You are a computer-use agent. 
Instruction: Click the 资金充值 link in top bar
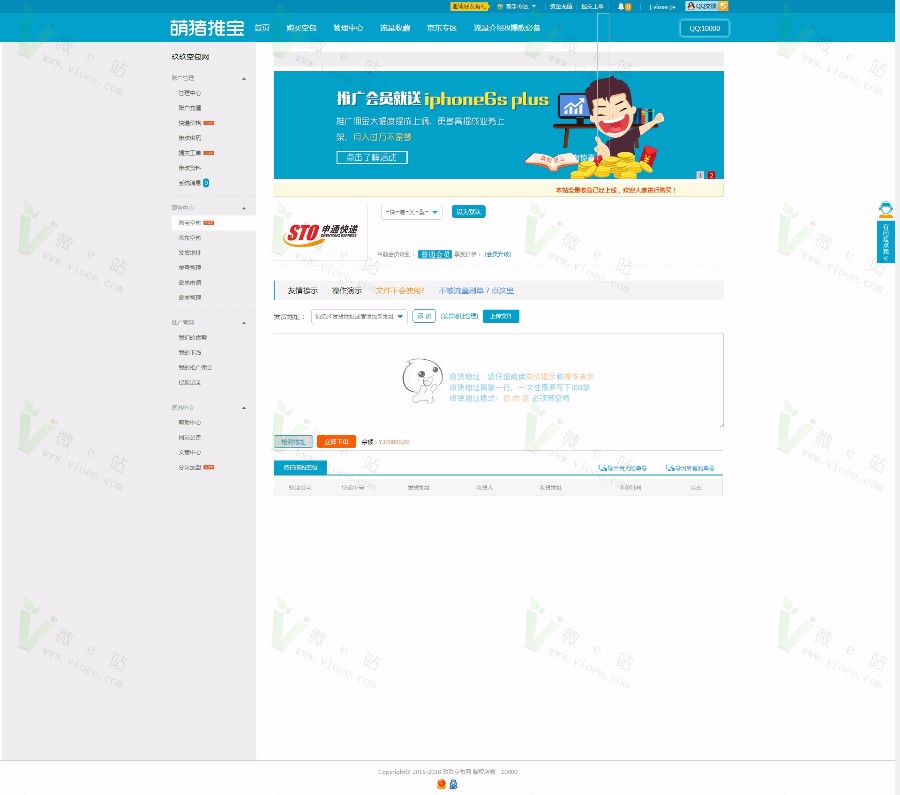coord(561,6)
